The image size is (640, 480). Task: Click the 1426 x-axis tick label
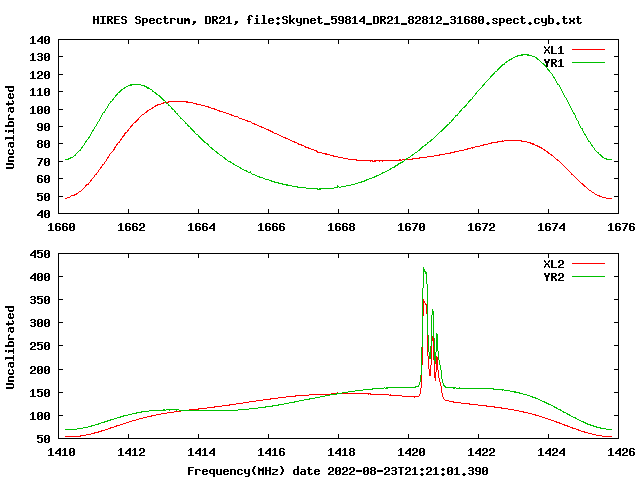pyautogui.click(x=621, y=452)
